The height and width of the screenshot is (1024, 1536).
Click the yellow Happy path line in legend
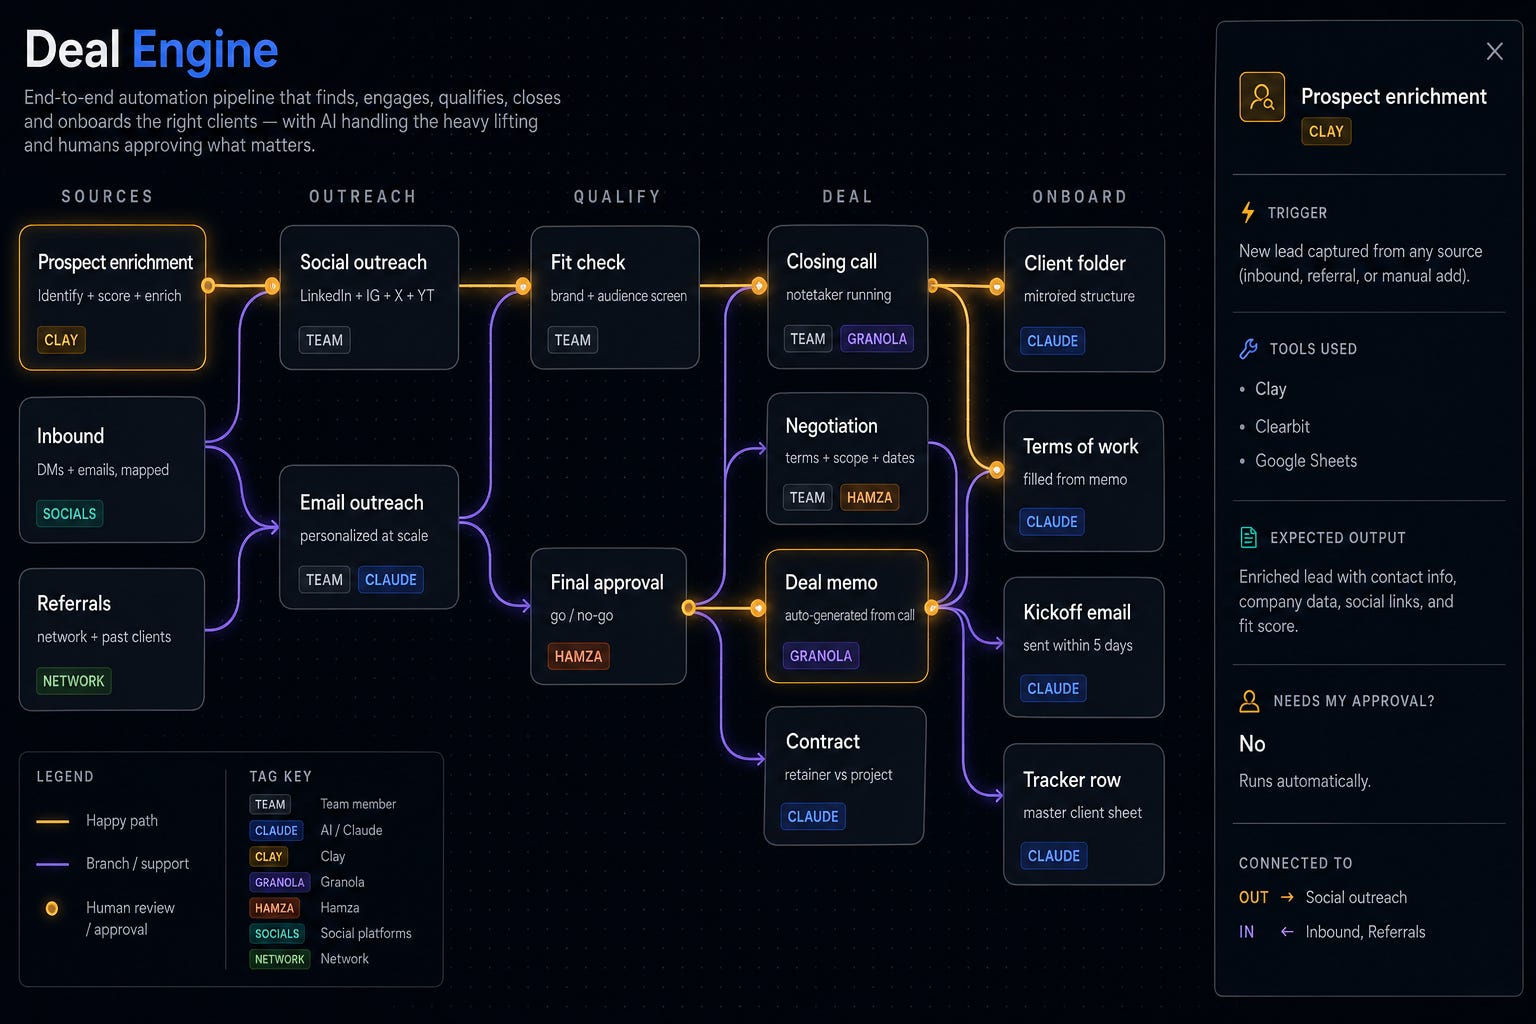click(52, 821)
